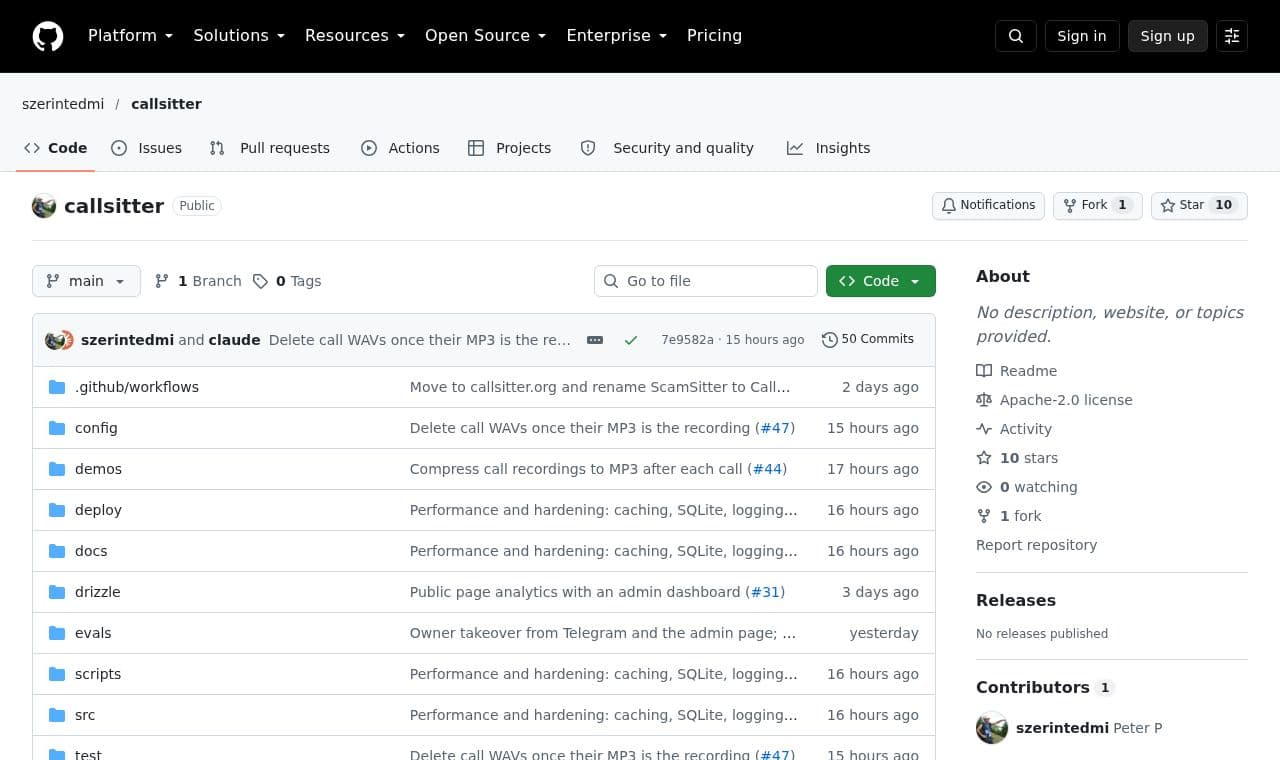The height and width of the screenshot is (760, 1280).
Task: Click the pulse icon beside Activity
Action: 984,429
